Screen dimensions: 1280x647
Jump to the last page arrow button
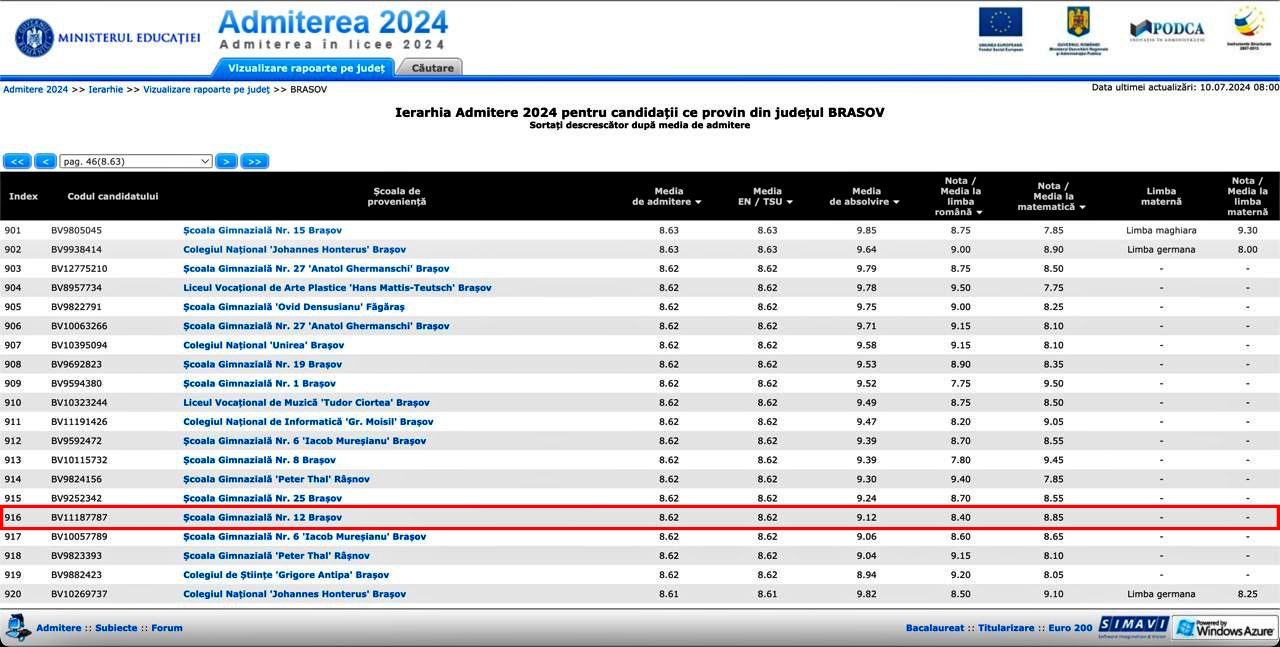(x=255, y=161)
